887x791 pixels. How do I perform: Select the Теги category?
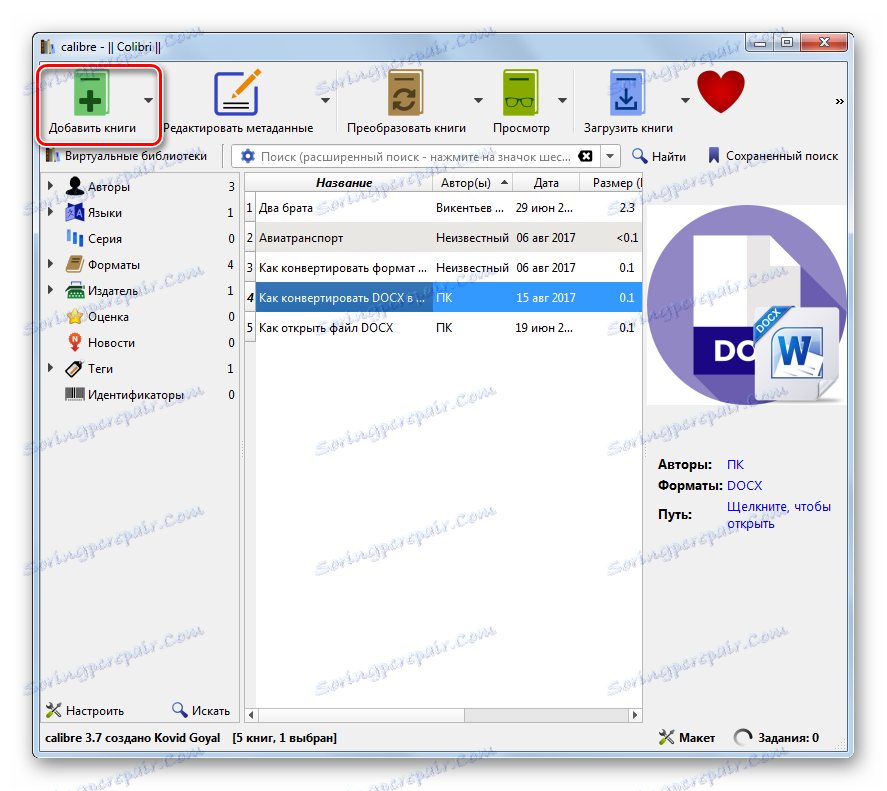click(100, 369)
